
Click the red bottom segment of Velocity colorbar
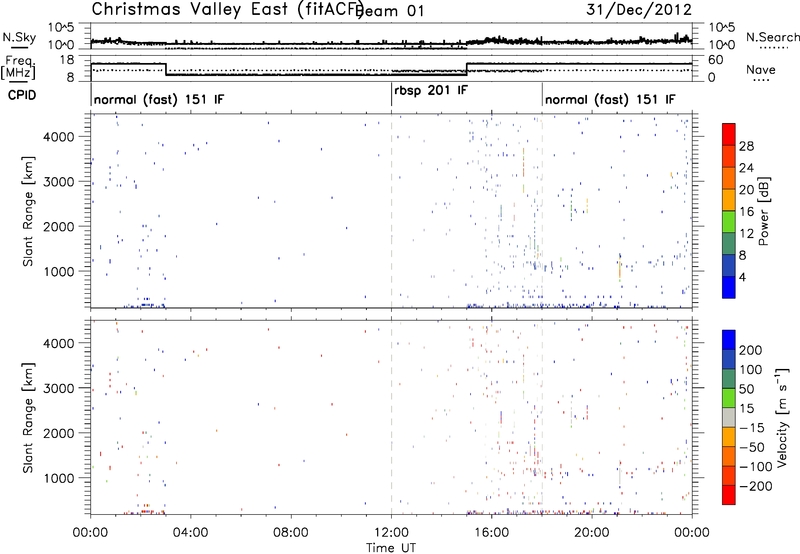(729, 495)
